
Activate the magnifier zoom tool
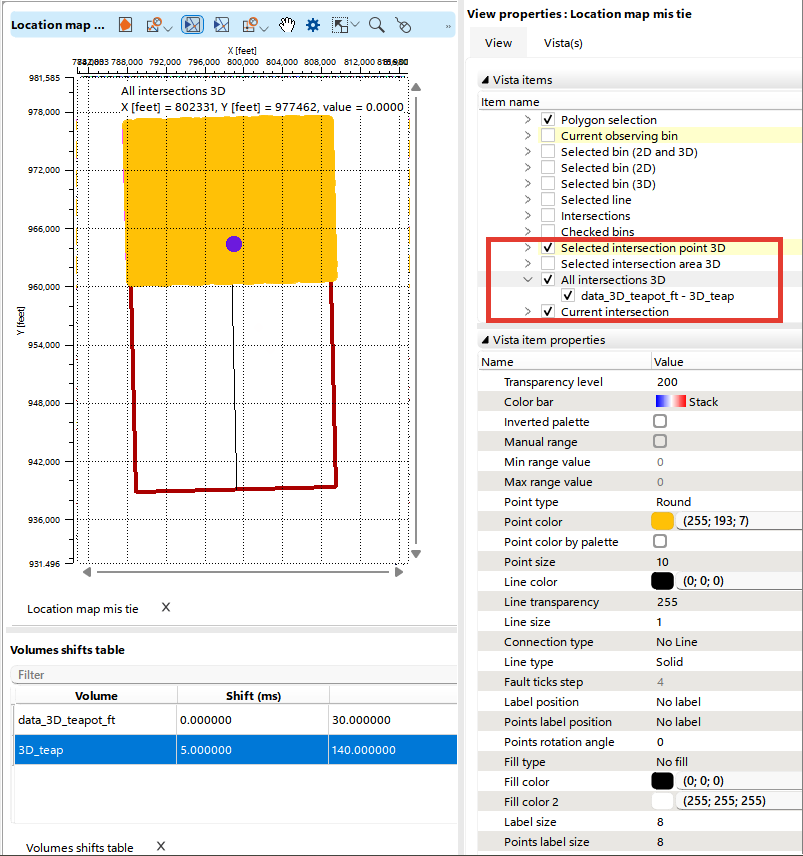click(377, 25)
